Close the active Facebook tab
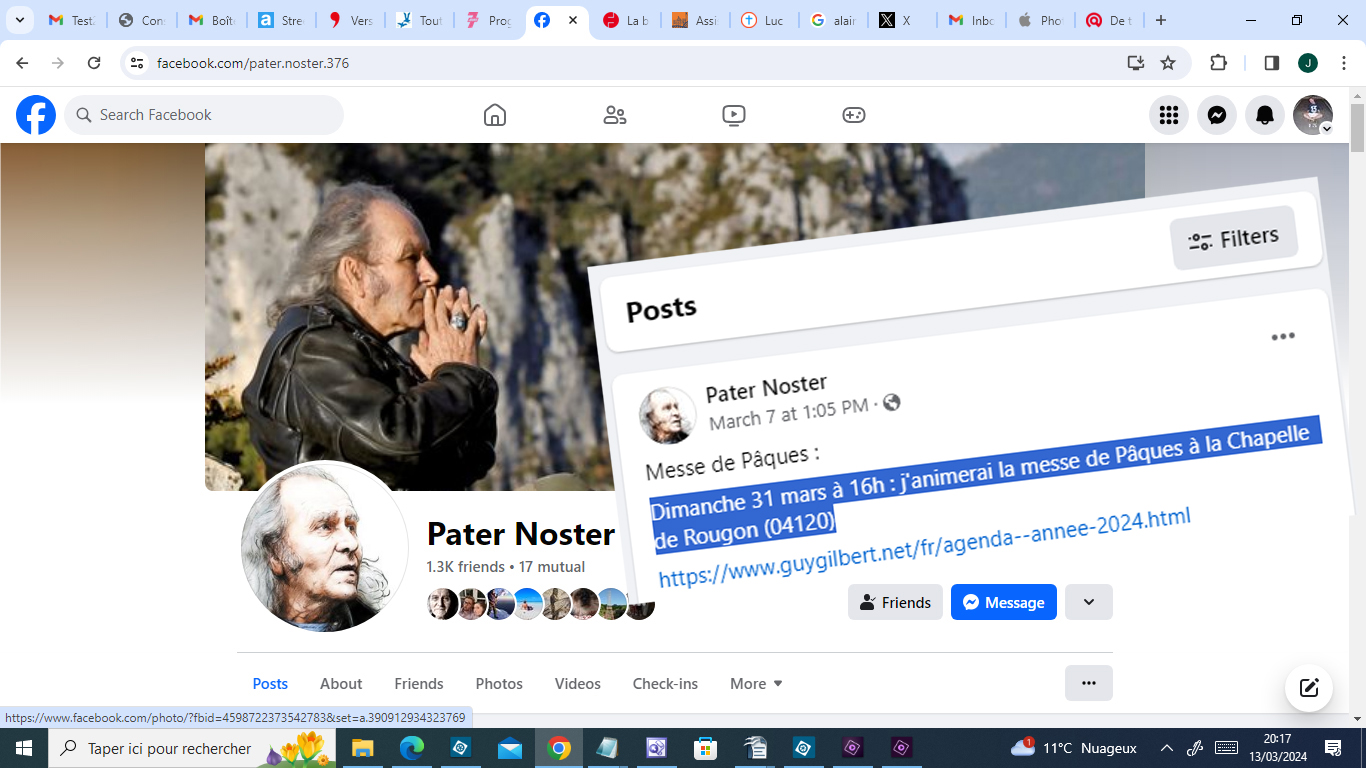Screen dimensions: 1366x768 (573, 20)
